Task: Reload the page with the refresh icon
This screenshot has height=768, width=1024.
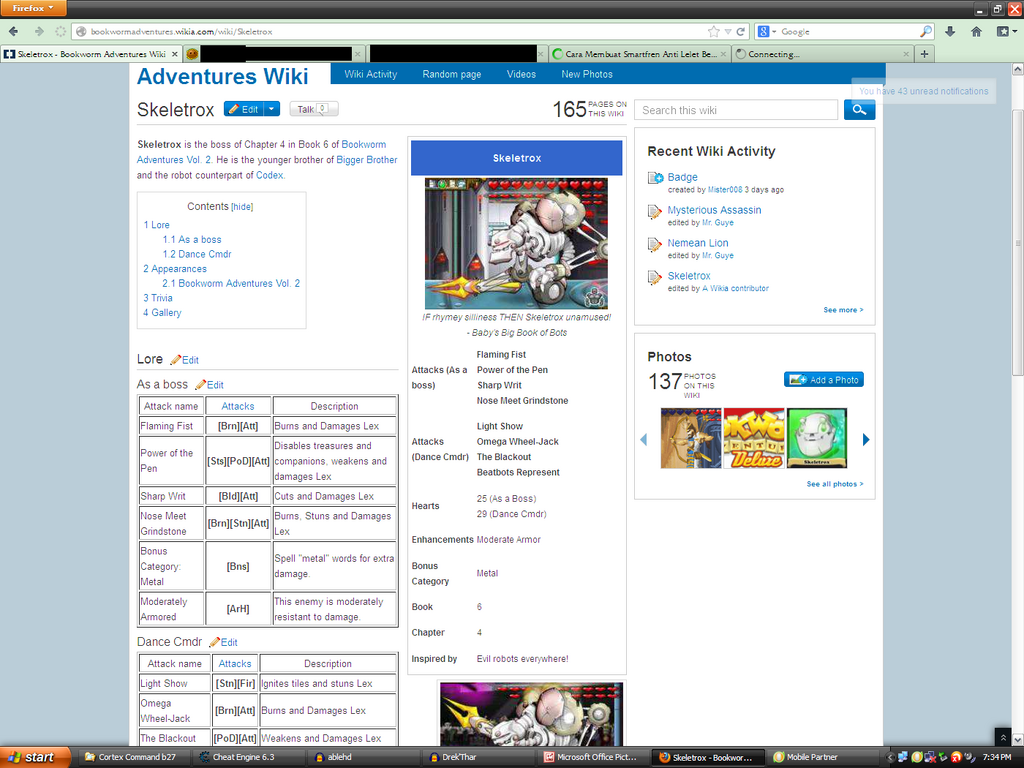Action: (741, 31)
